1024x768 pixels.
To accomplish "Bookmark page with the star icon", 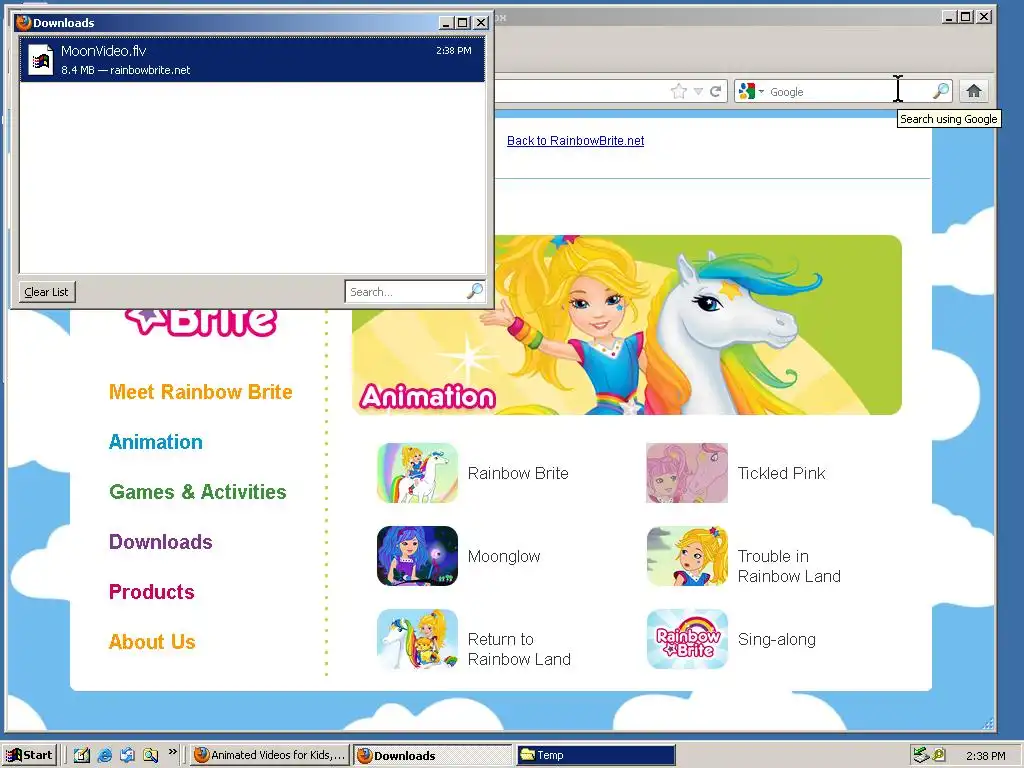I will [679, 91].
